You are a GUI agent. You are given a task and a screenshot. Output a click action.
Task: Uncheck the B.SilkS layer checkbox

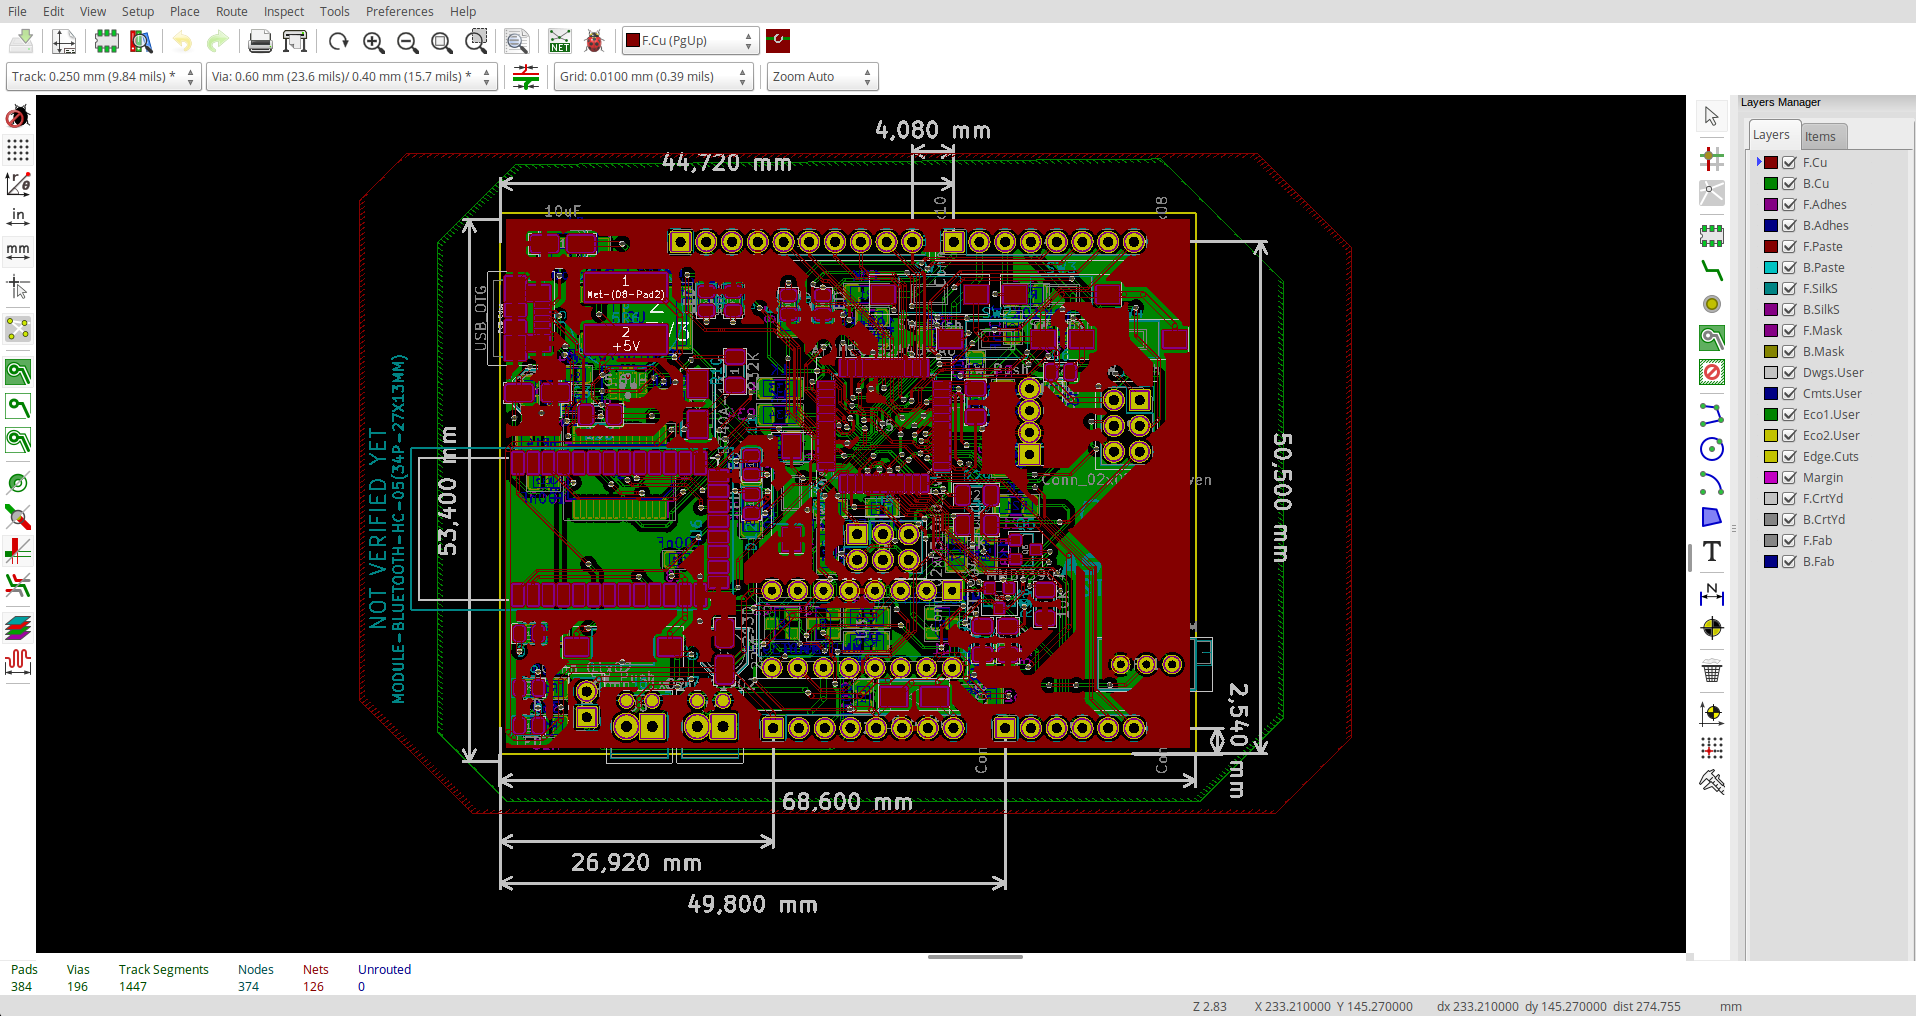(1790, 309)
